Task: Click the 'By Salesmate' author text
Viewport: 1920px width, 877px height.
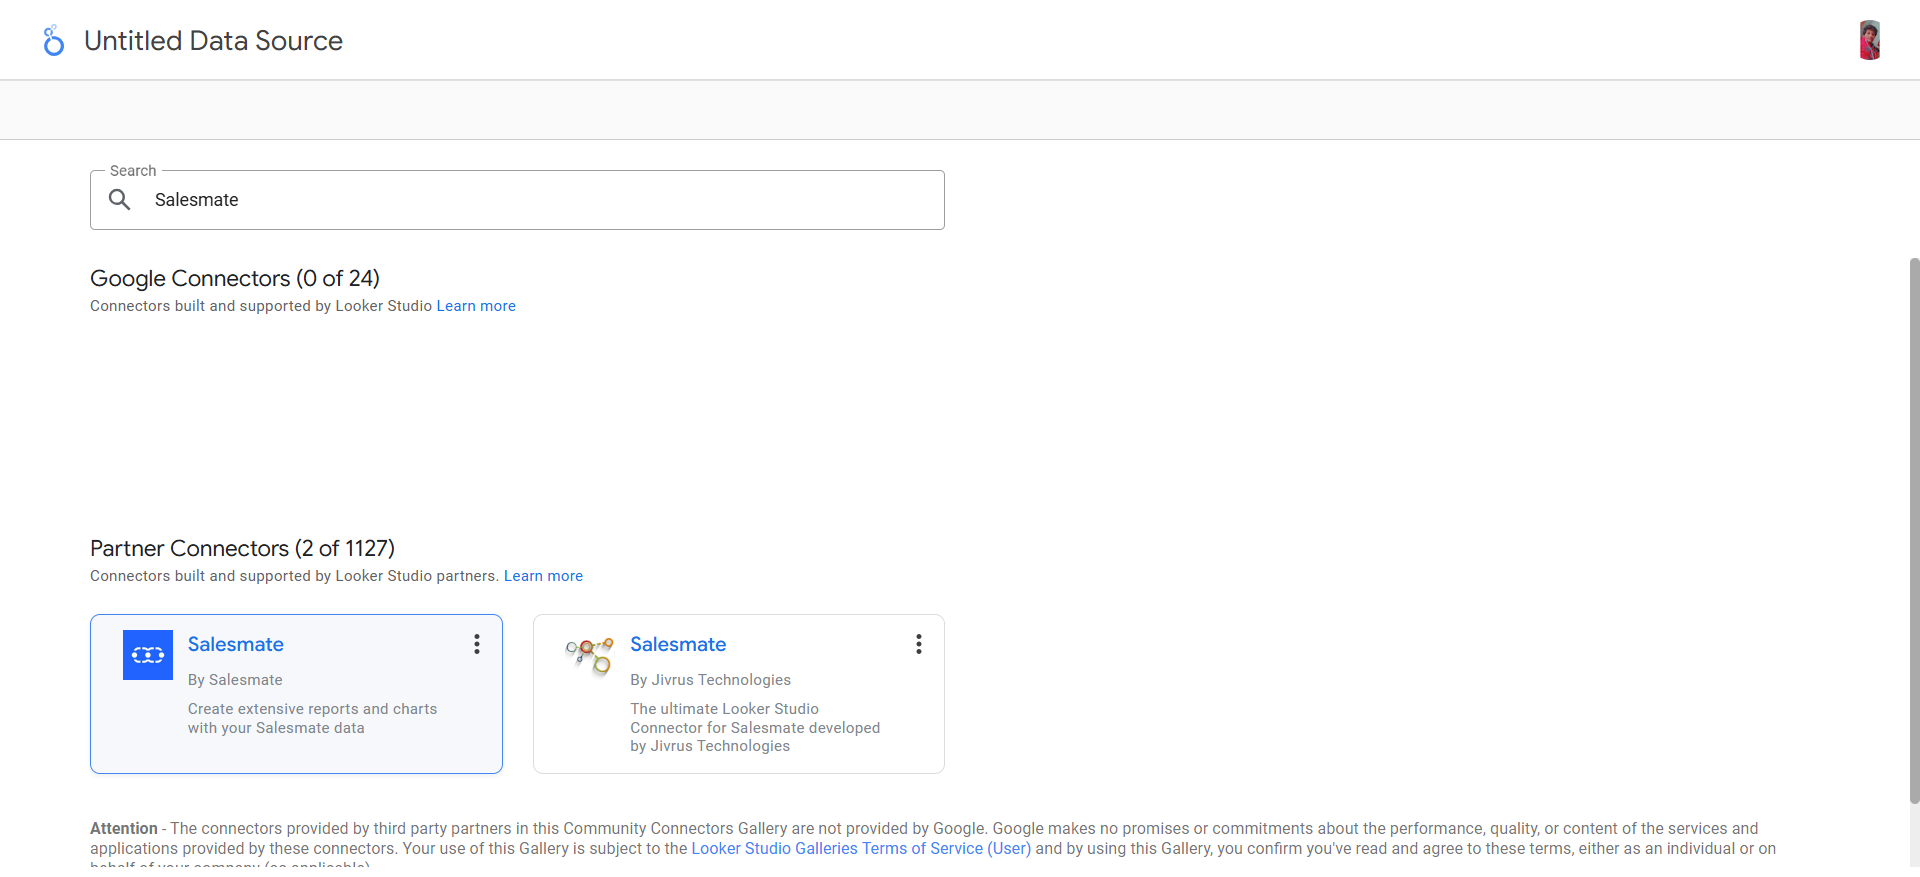Action: (x=235, y=680)
